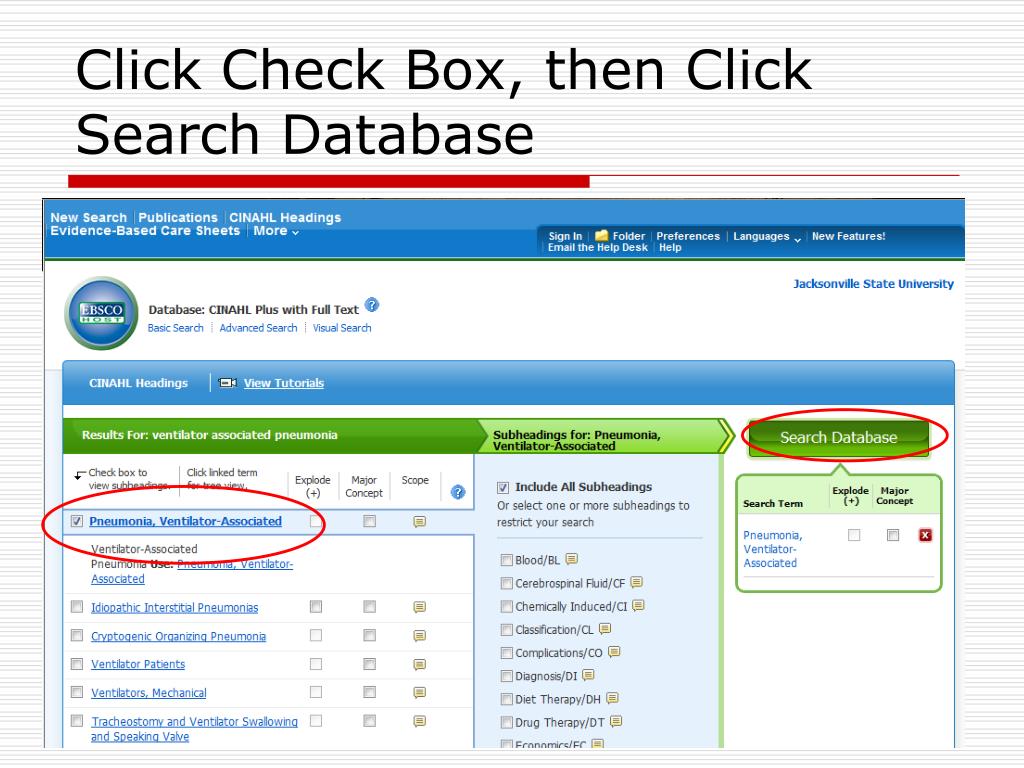The width and height of the screenshot is (1024, 768).
Task: Open the Ventilators, Mechanical link
Action: click(x=148, y=693)
